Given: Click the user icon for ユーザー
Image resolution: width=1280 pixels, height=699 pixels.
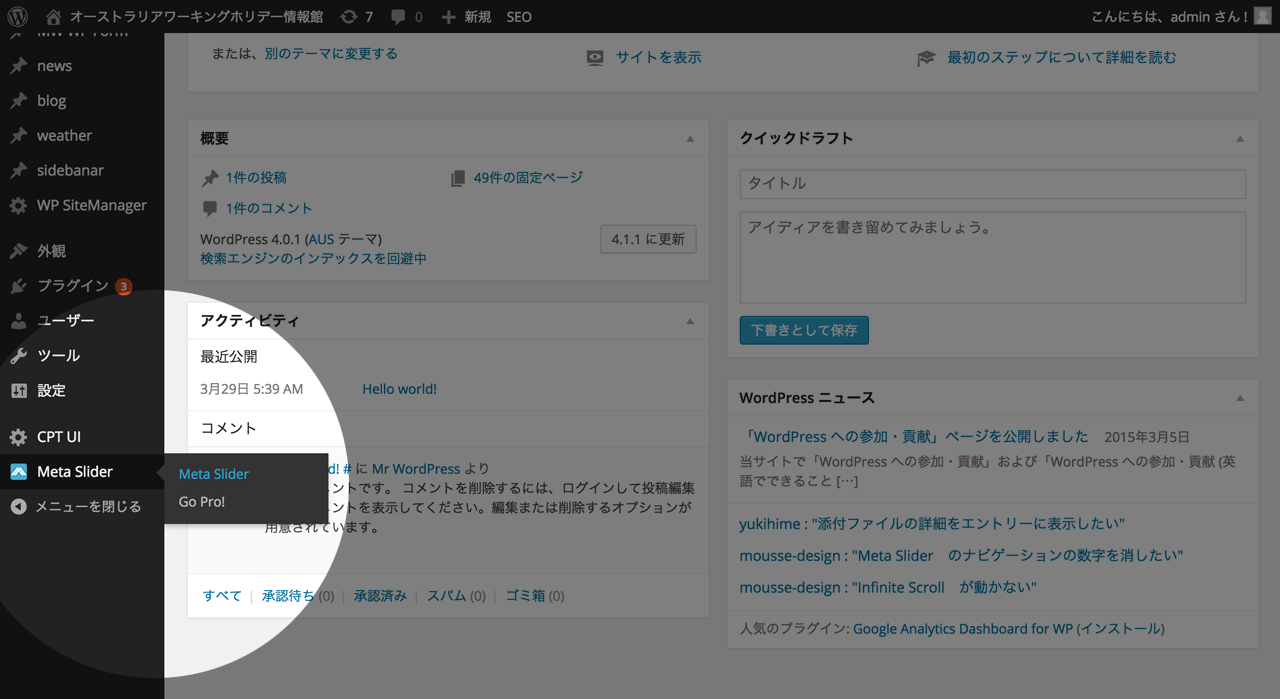Looking at the screenshot, I should [18, 321].
